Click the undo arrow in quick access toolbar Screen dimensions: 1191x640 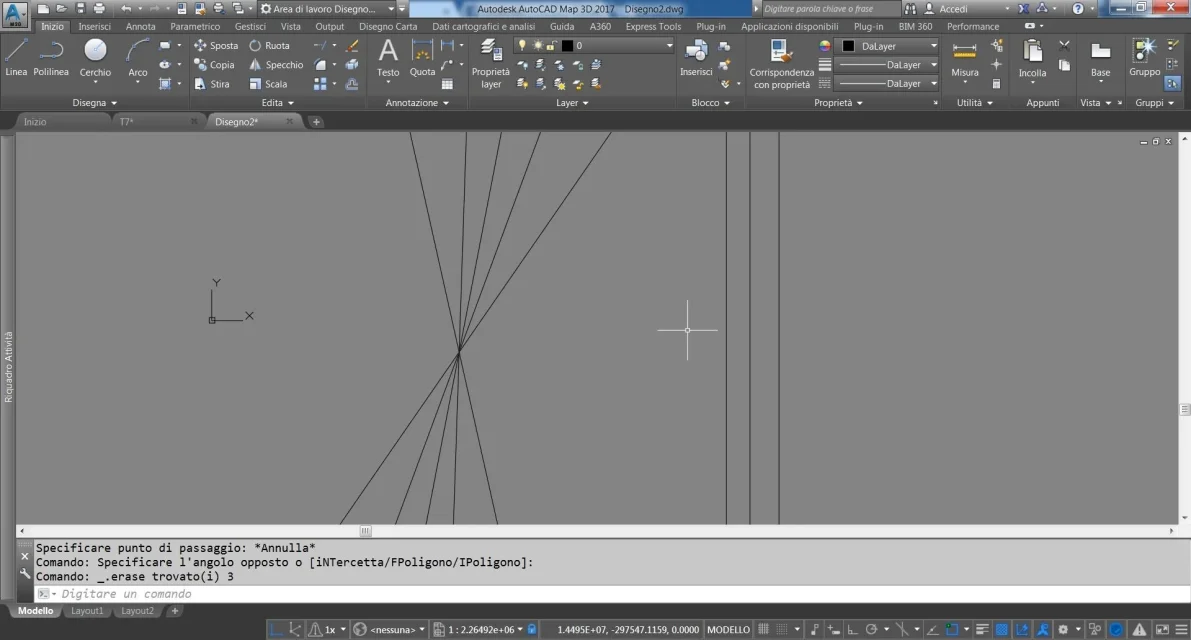(126, 8)
